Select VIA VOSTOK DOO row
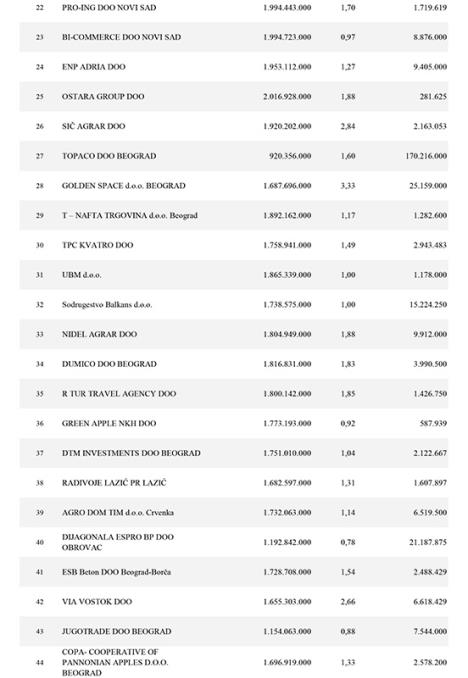Screen dimensions: 468x678 tap(234, 602)
